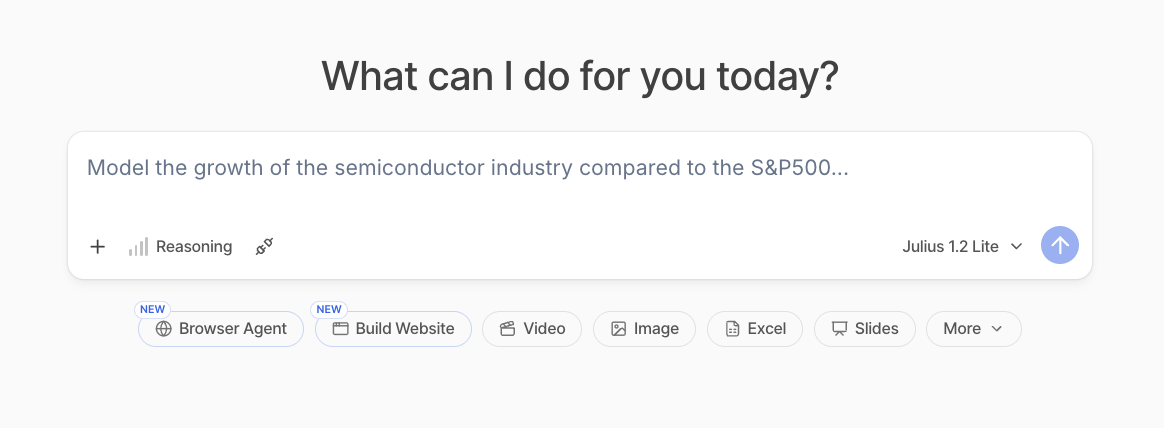Select the presentation icon for Slides
The image size is (1164, 428).
tap(840, 329)
